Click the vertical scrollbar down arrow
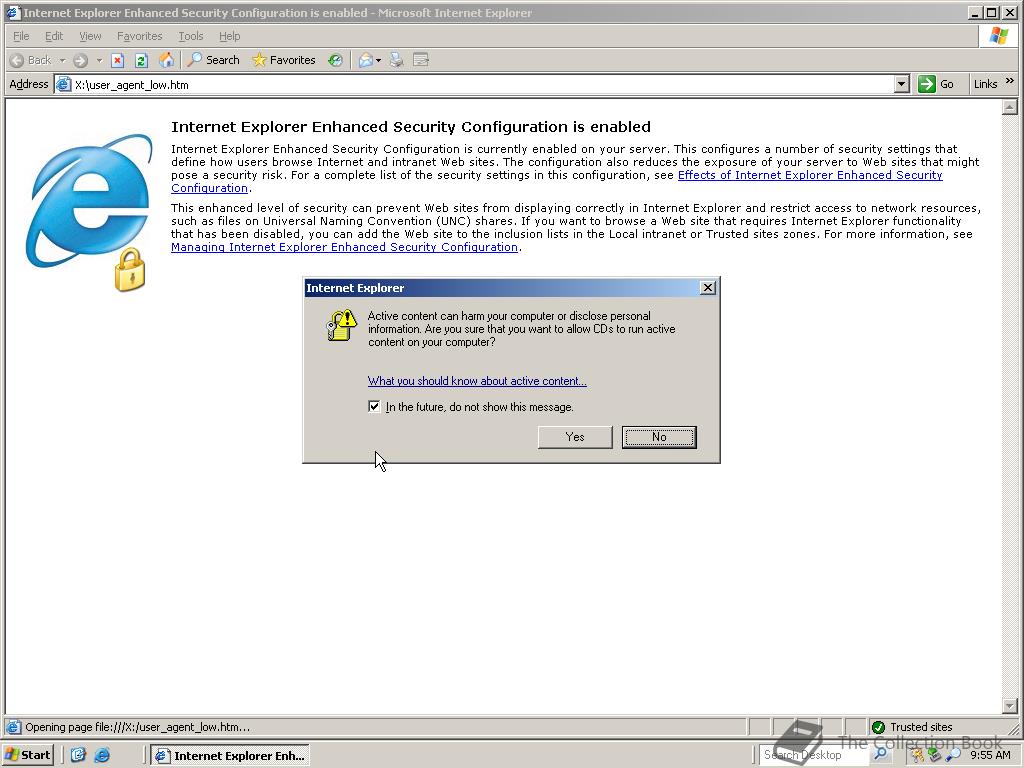 click(1010, 706)
